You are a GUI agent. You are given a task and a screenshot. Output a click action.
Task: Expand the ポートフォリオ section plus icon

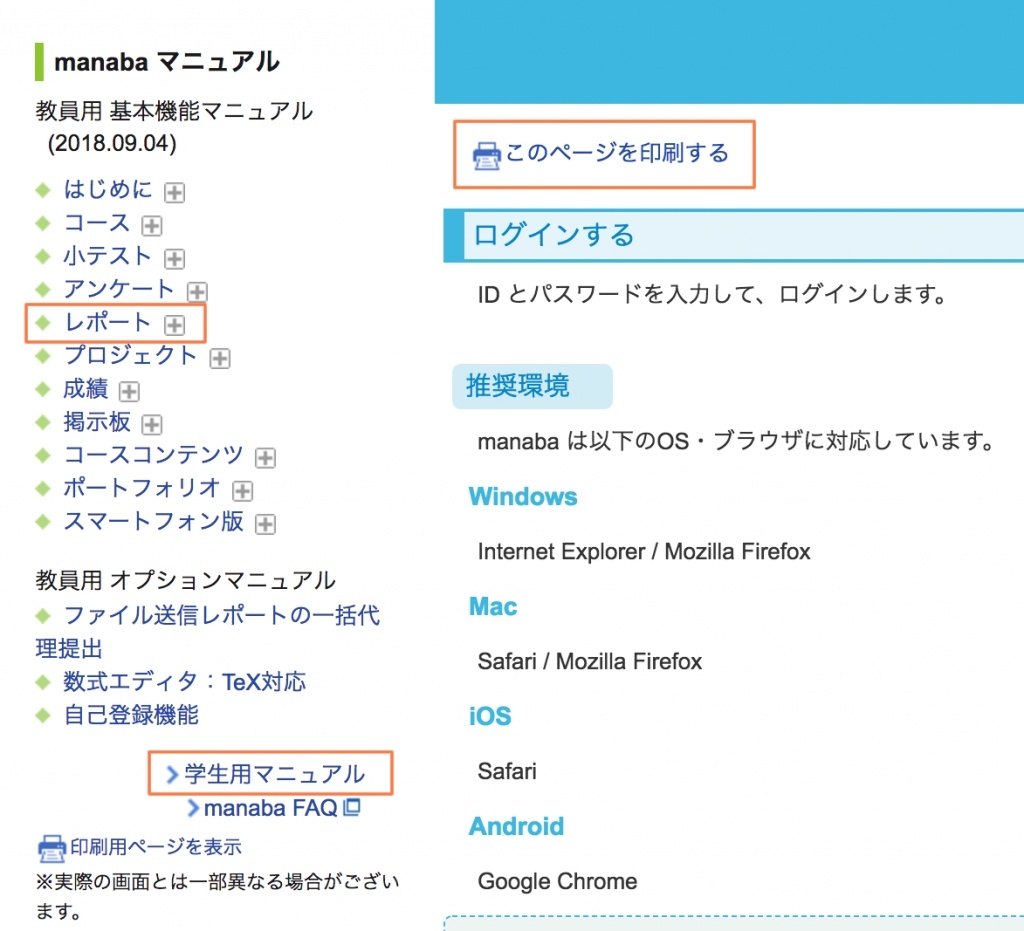pos(243,490)
